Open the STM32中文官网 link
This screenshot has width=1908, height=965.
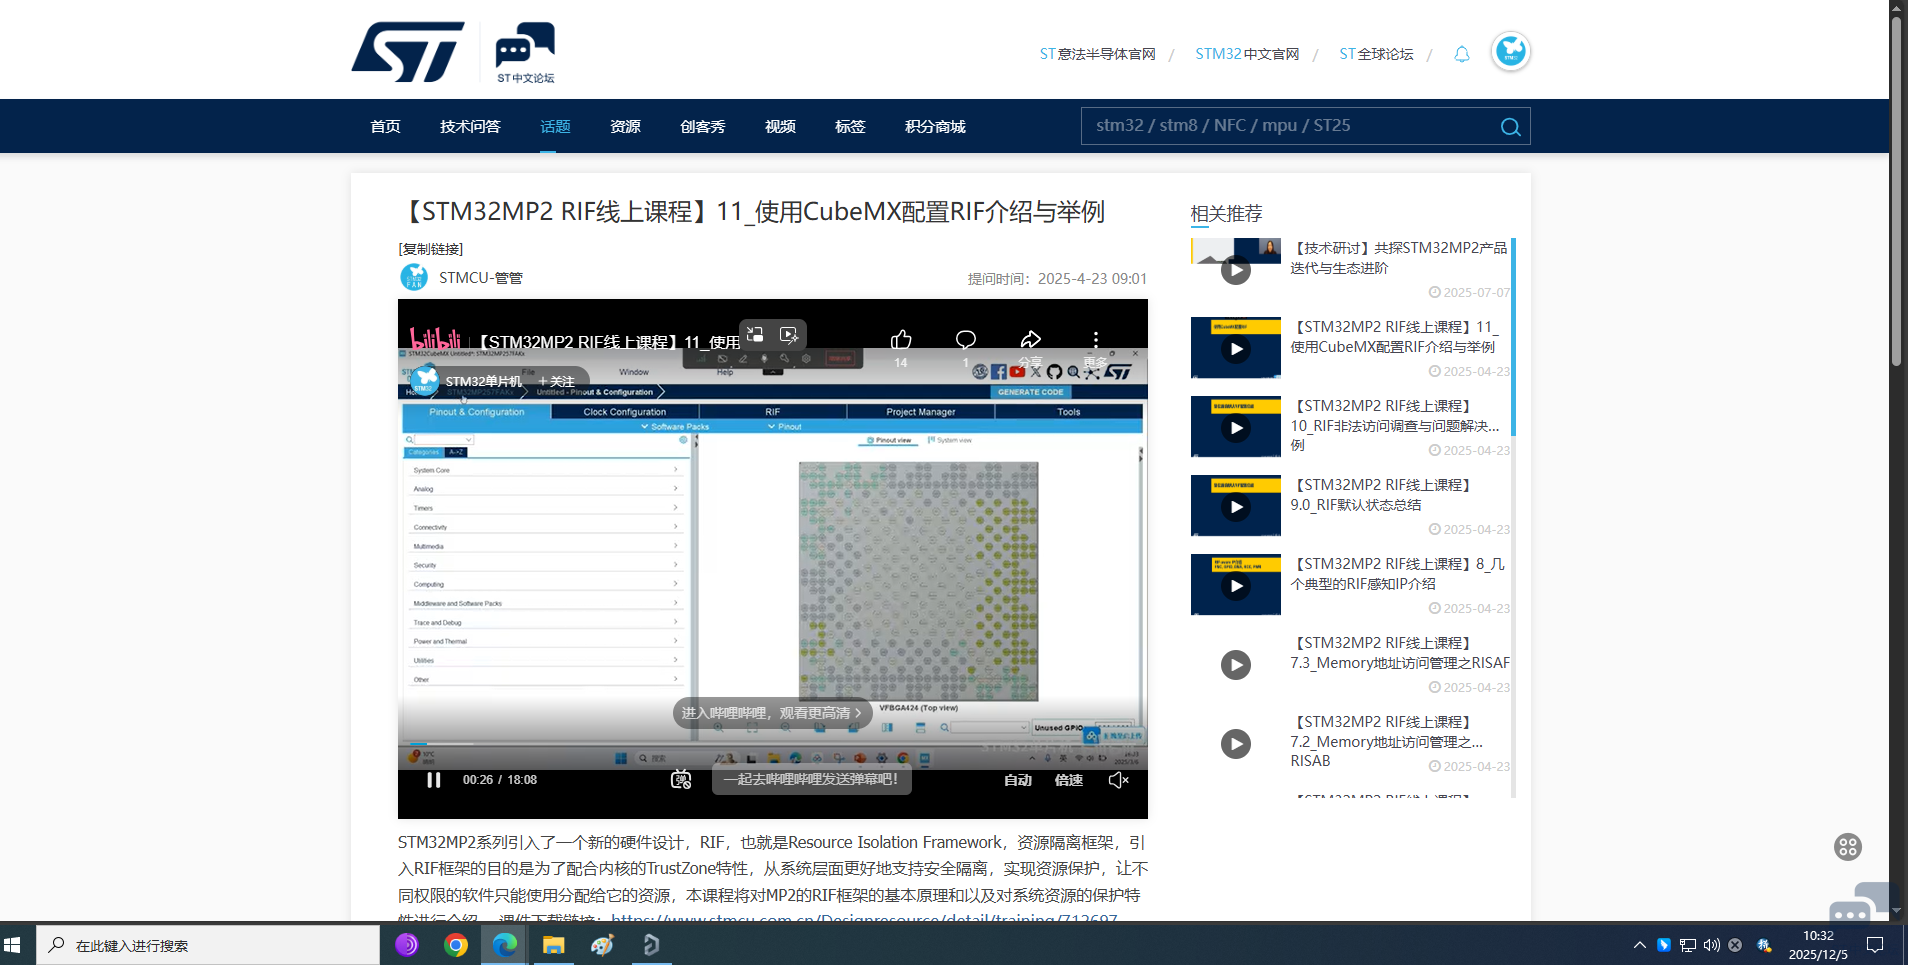point(1247,54)
